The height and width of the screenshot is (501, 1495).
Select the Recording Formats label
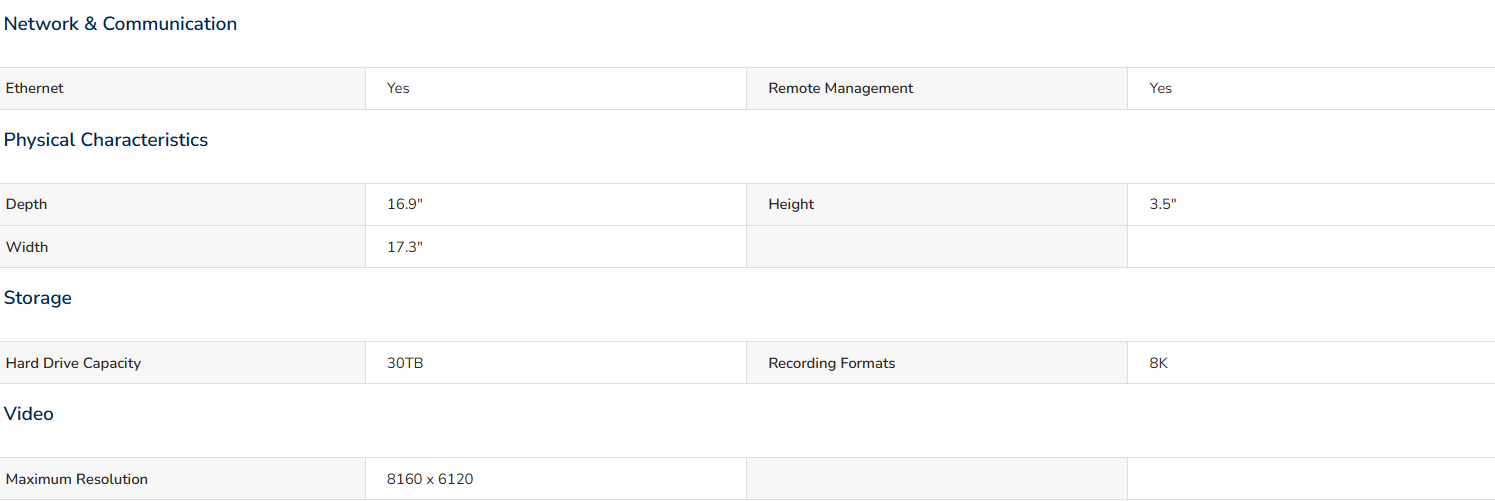(x=831, y=363)
